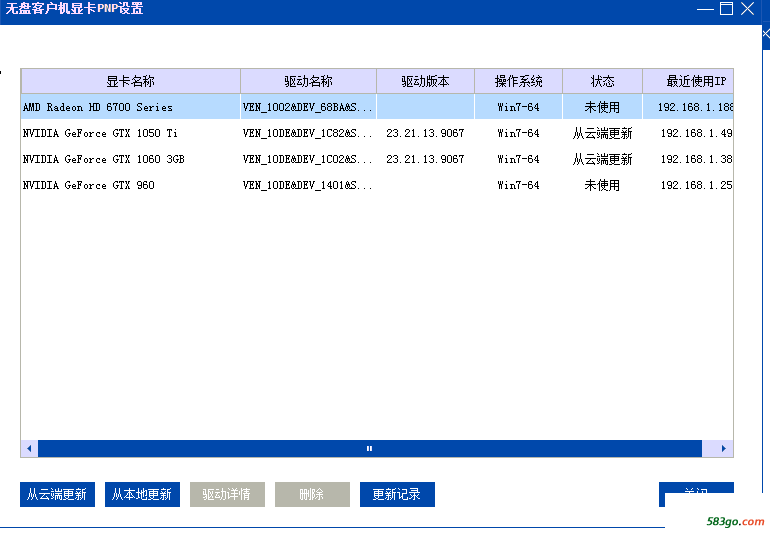The width and height of the screenshot is (770, 537).
Task: Click the 从本地更新 button
Action: click(142, 494)
